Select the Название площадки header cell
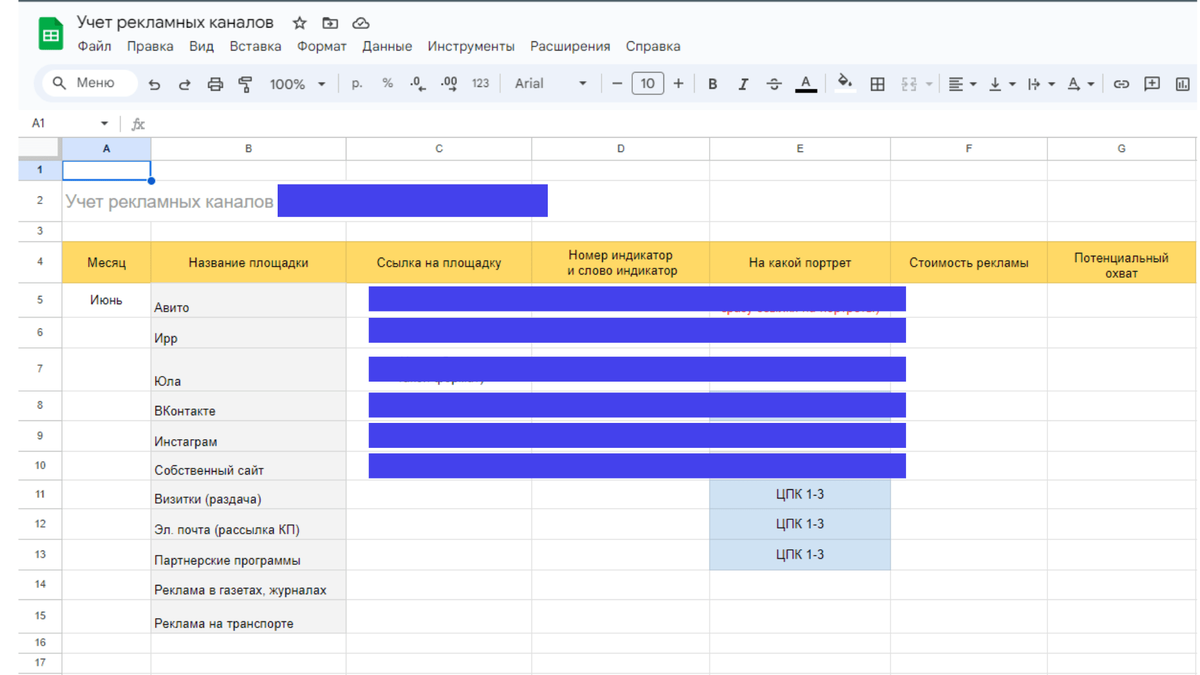Viewport: 1200px width, 675px height. pyautogui.click(x=248, y=262)
